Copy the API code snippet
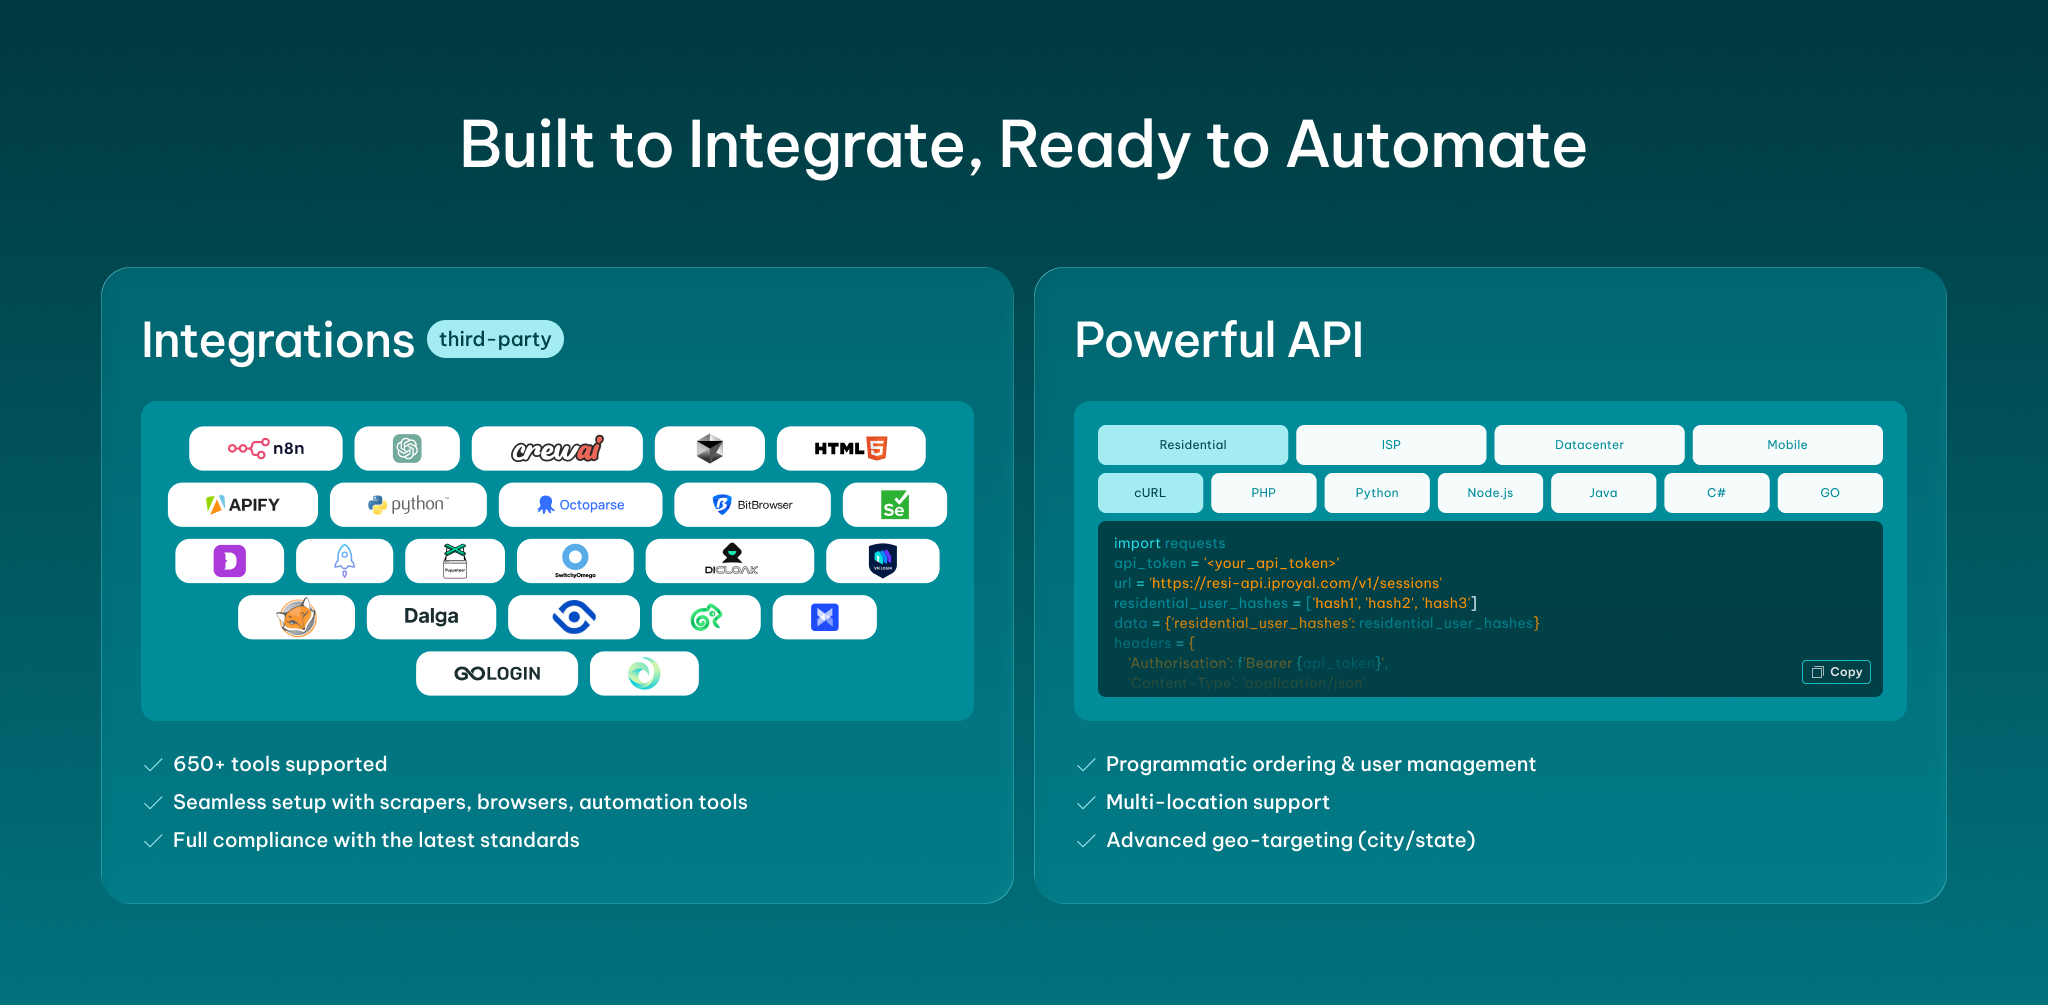Image resolution: width=2048 pixels, height=1005 pixels. (1836, 672)
